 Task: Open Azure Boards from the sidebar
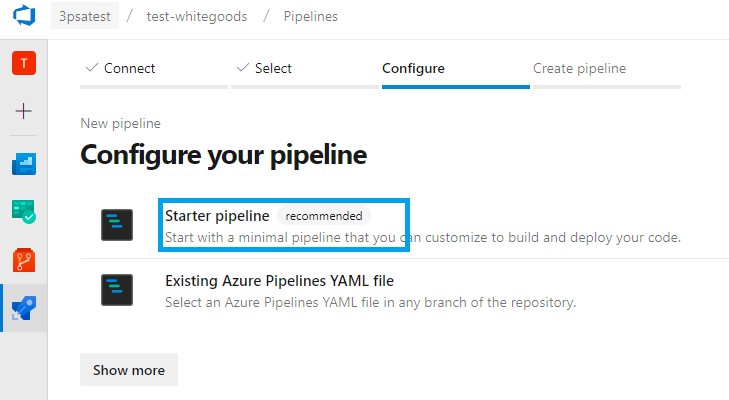(x=23, y=163)
